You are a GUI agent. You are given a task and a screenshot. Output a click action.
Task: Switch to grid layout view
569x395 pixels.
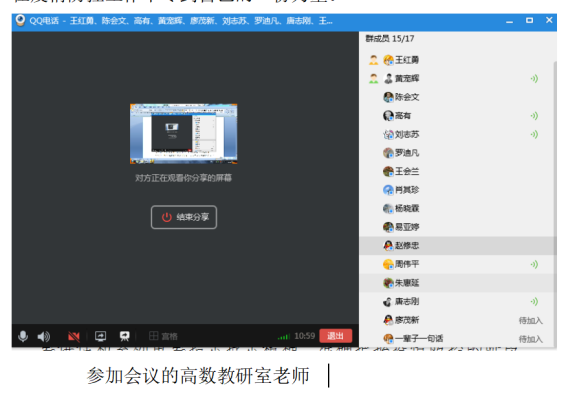click(x=163, y=336)
